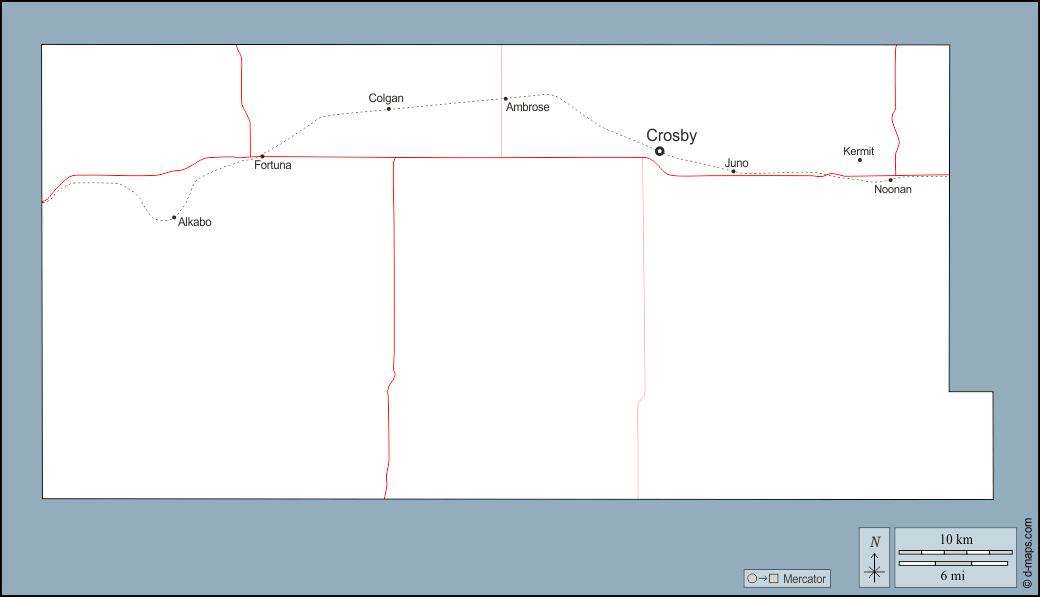This screenshot has width=1040, height=597.
Task: Click the Juno town dot marker
Action: pos(733,171)
